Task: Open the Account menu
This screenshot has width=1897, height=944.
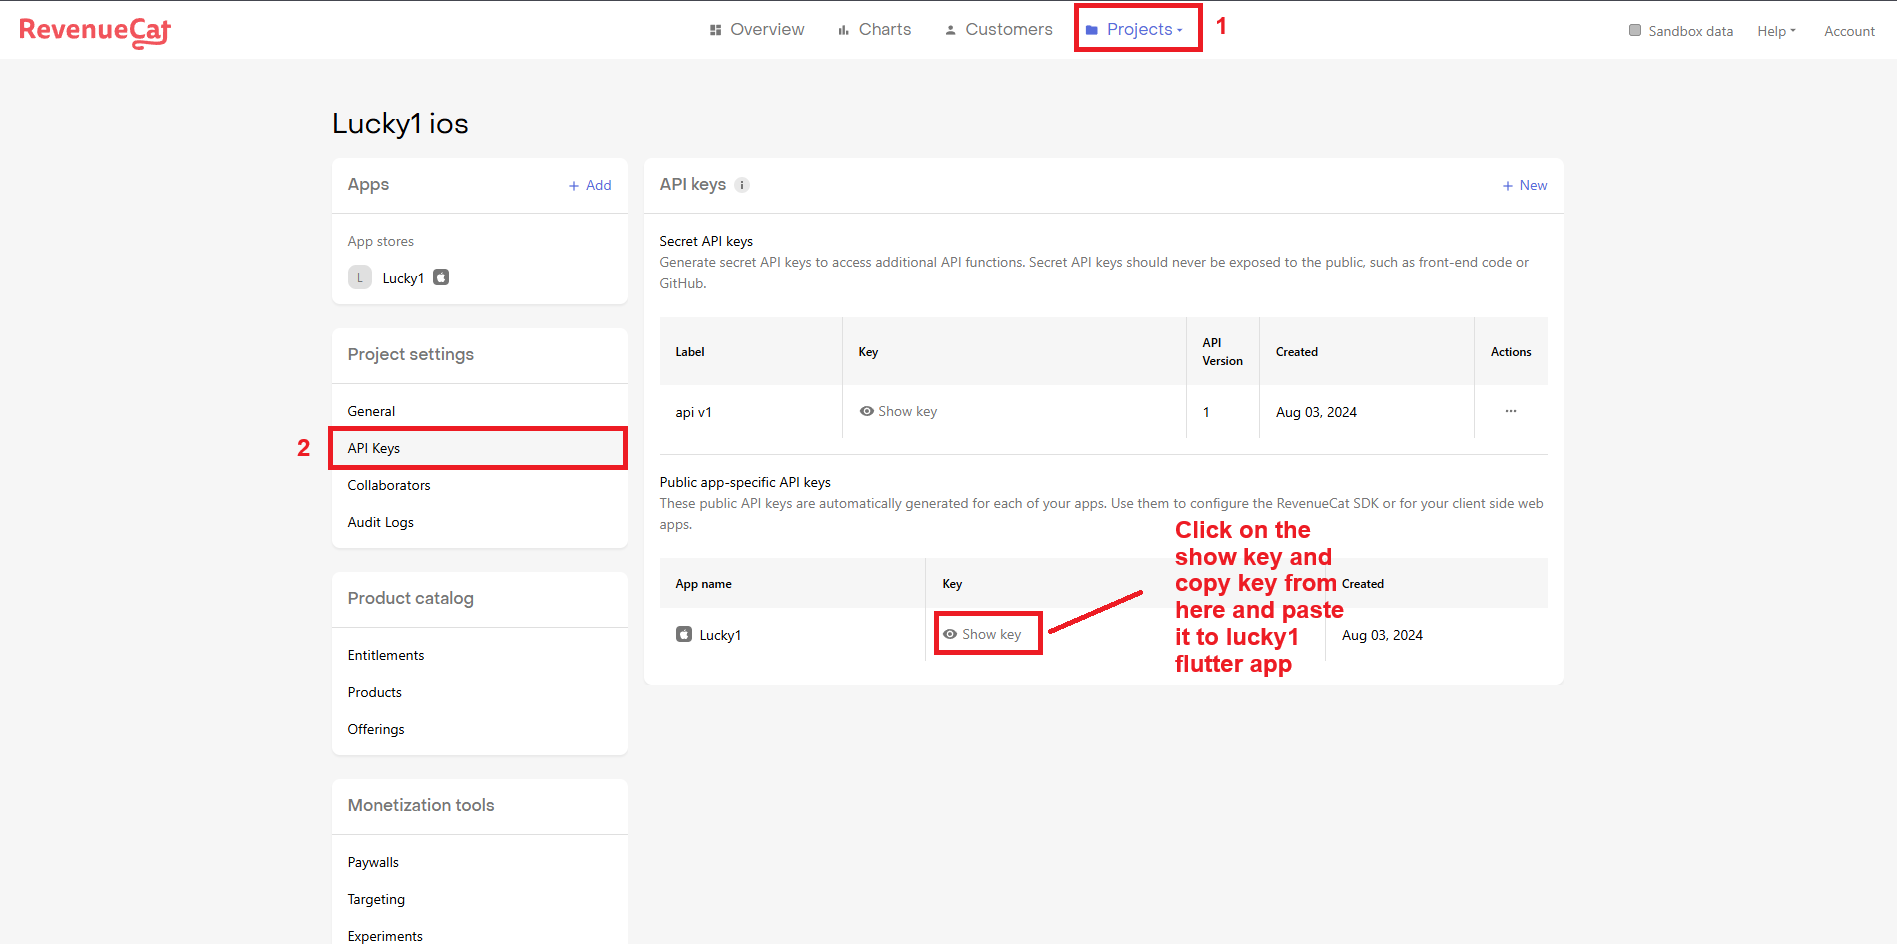Action: tap(1849, 31)
